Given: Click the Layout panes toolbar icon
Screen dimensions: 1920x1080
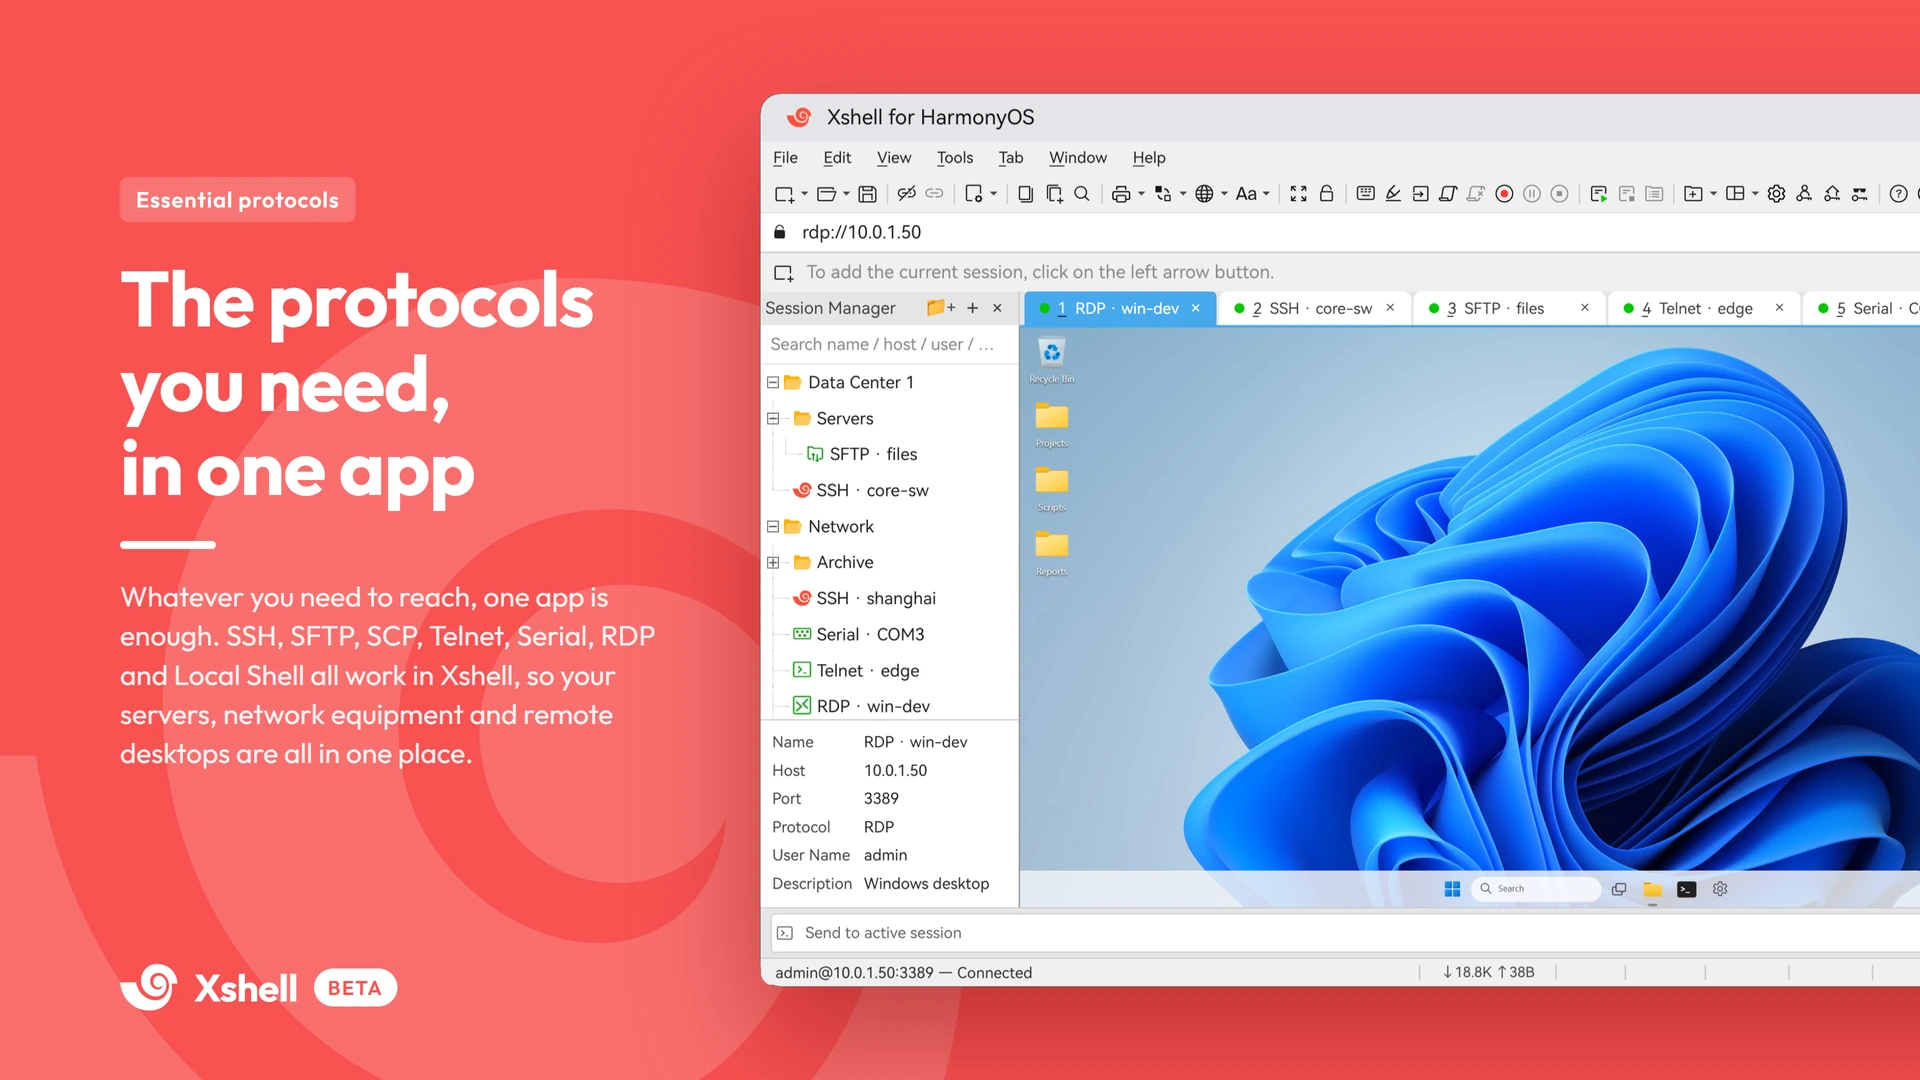Looking at the screenshot, I should [x=1735, y=194].
